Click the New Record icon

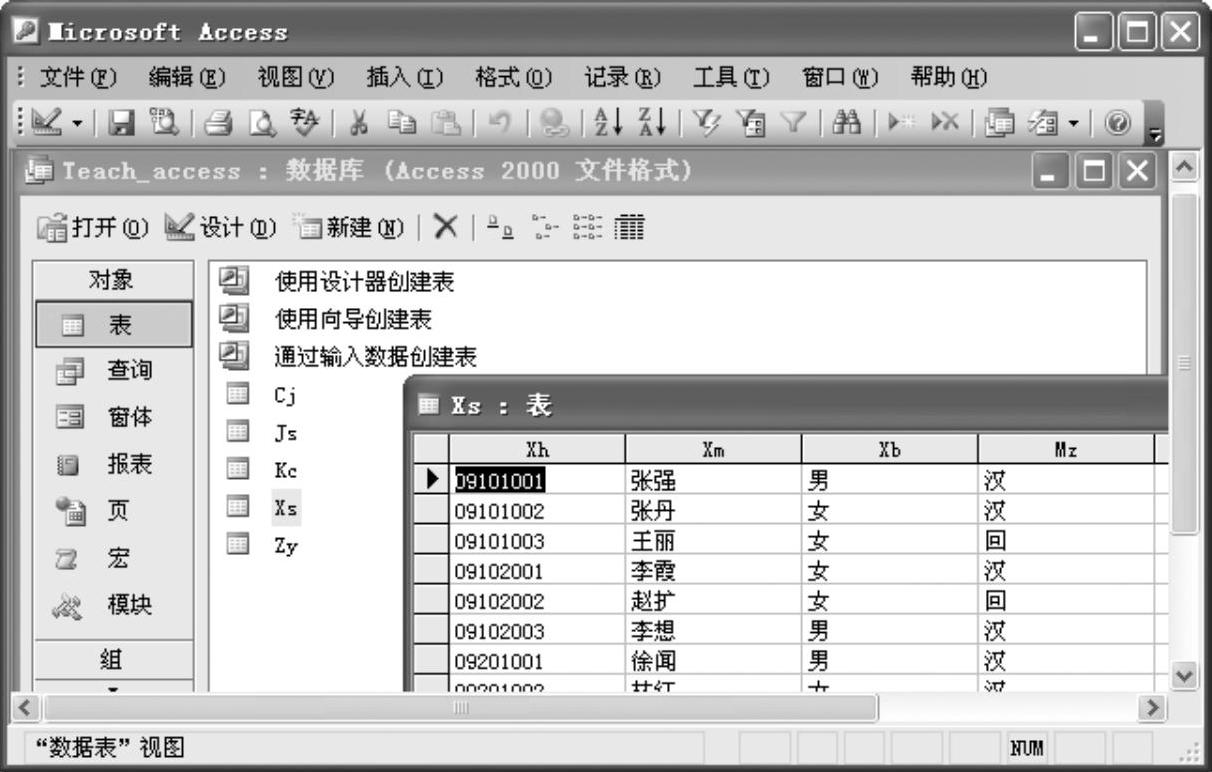901,123
